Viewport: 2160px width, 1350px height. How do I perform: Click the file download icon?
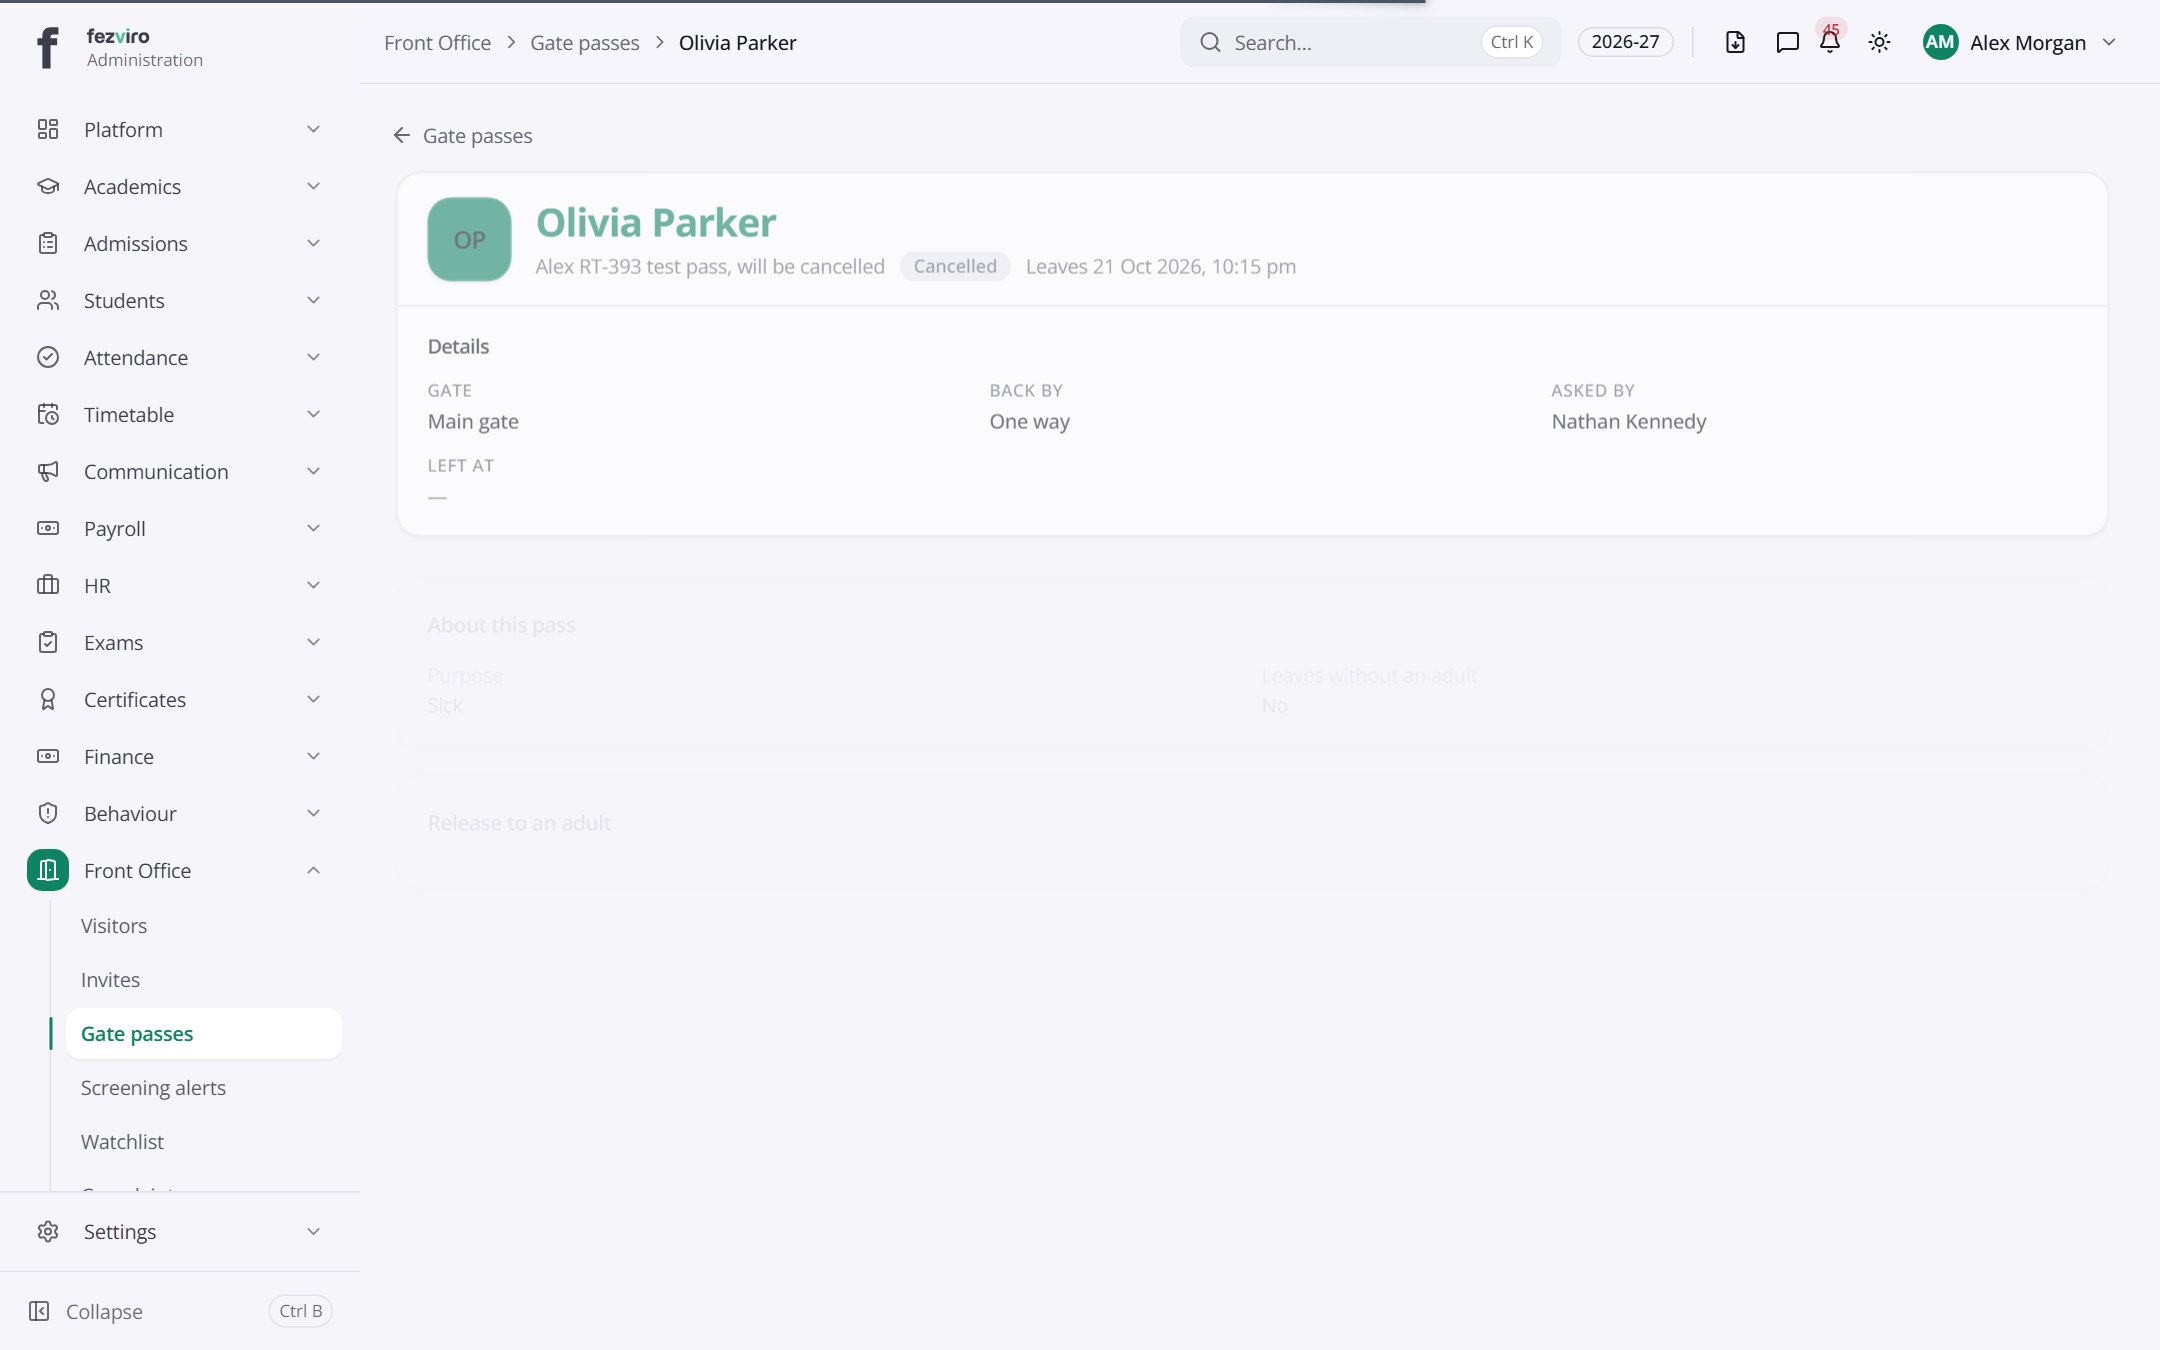tap(1735, 42)
